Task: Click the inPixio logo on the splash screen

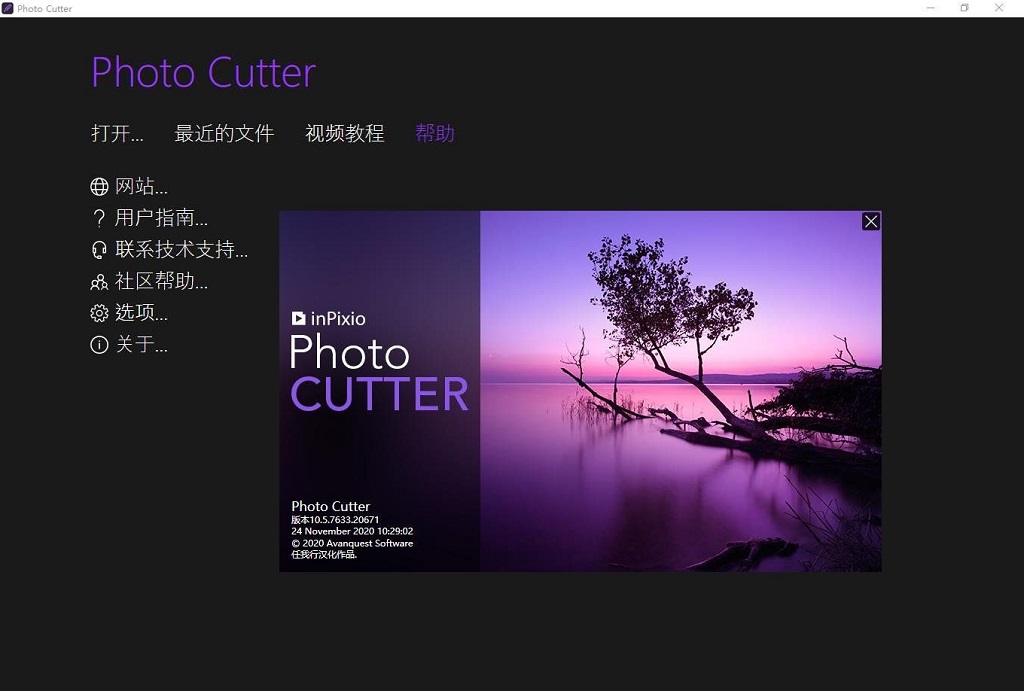Action: coord(328,319)
